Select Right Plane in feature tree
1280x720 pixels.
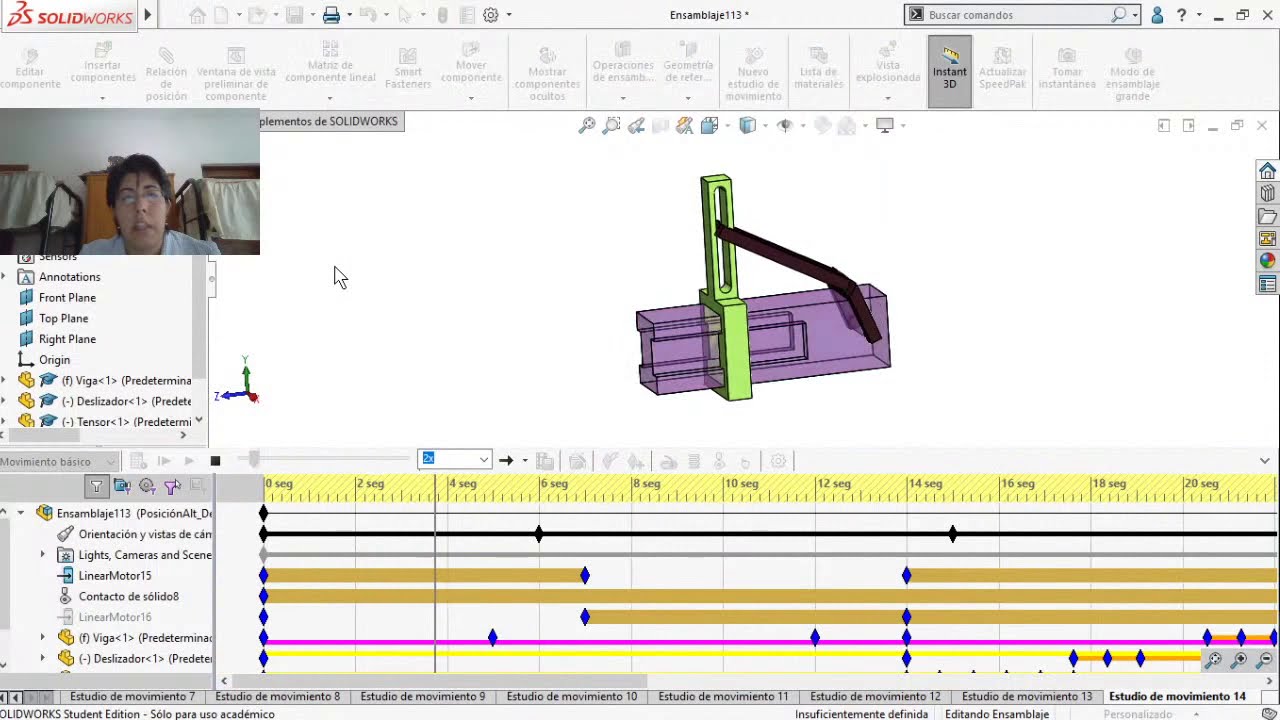tap(67, 339)
